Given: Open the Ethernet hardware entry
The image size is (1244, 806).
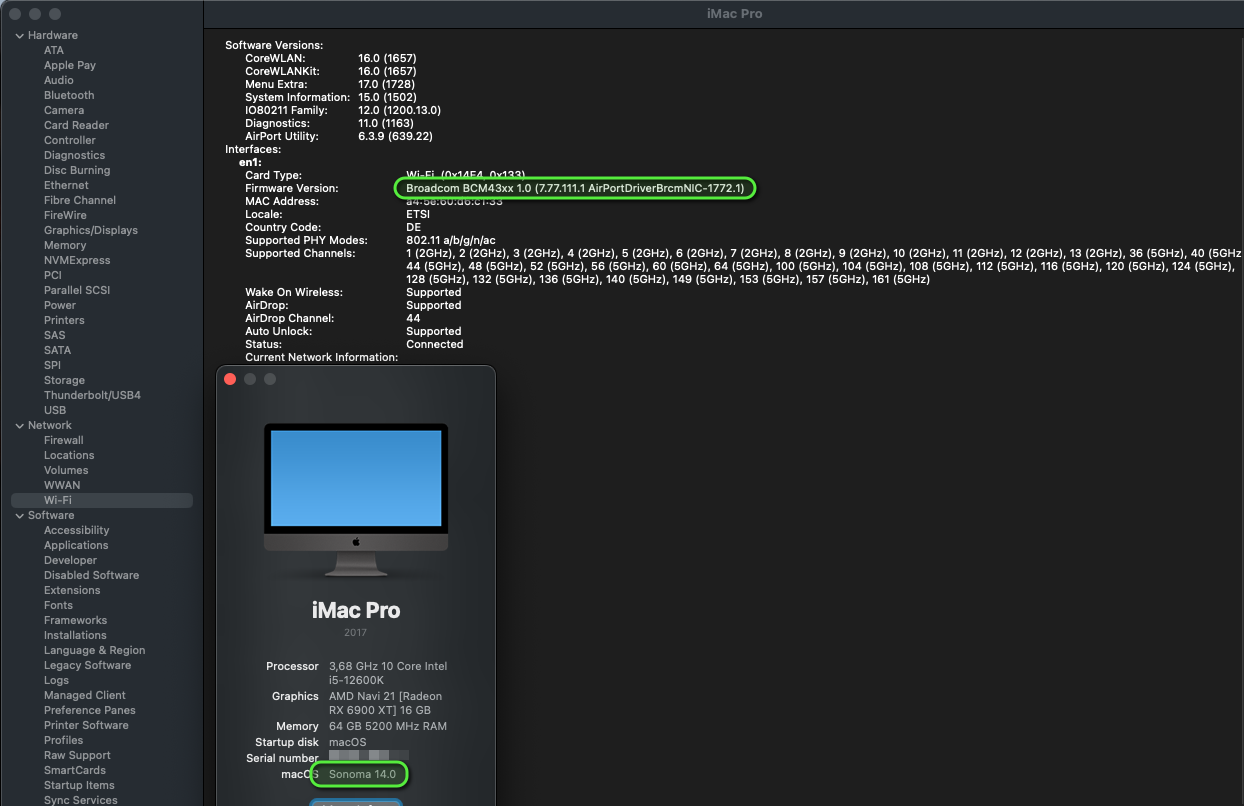Looking at the screenshot, I should point(66,185).
